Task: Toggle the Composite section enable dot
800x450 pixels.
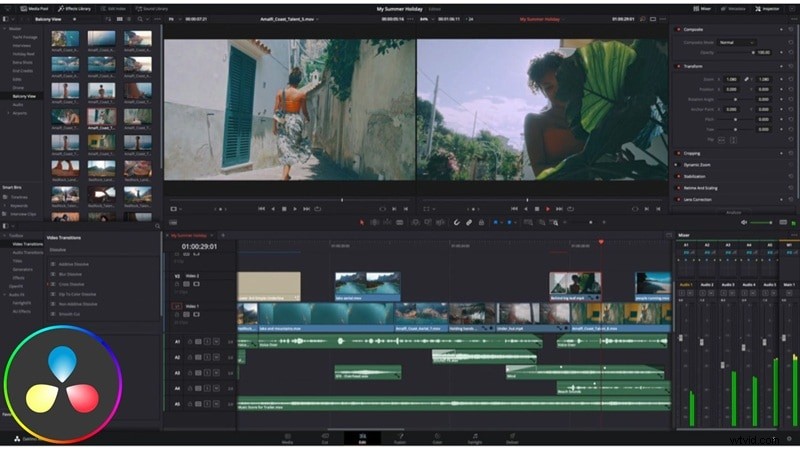Action: pyautogui.click(x=678, y=30)
